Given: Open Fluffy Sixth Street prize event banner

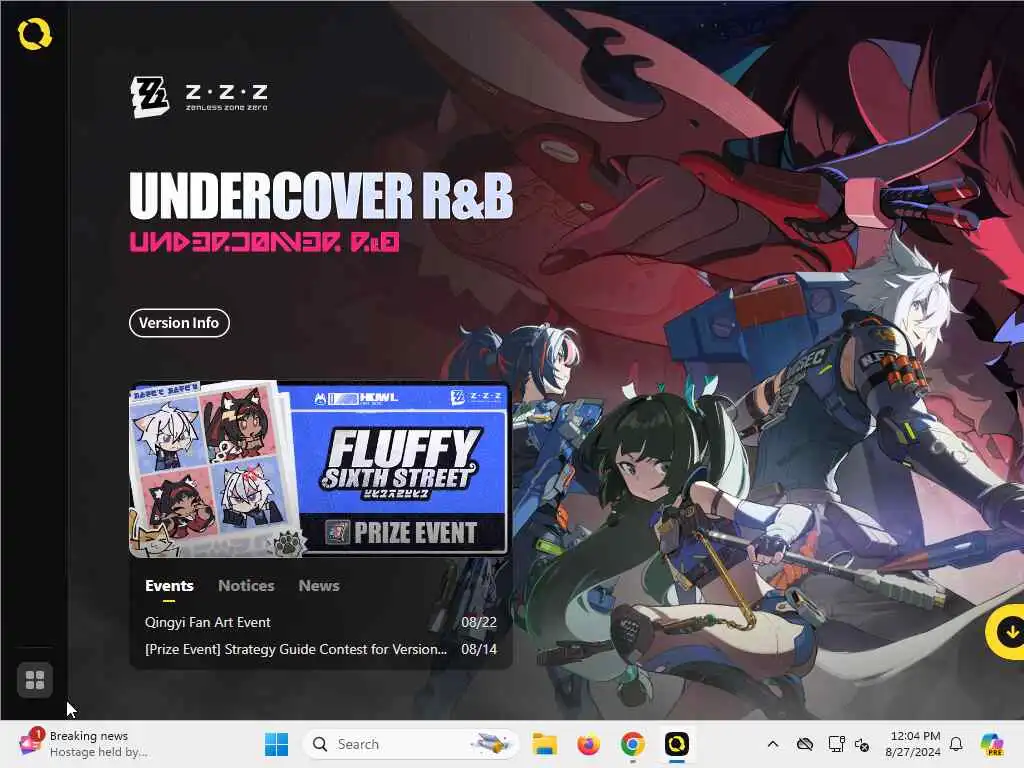Looking at the screenshot, I should pyautogui.click(x=319, y=470).
